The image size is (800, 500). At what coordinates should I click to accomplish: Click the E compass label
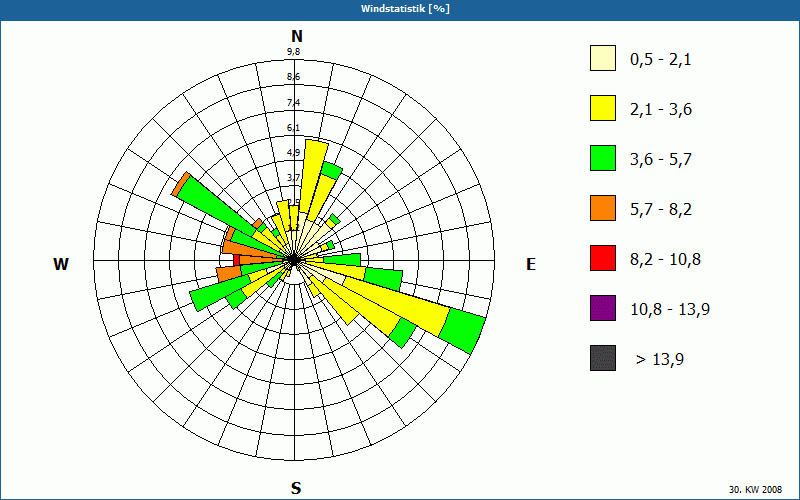(531, 264)
